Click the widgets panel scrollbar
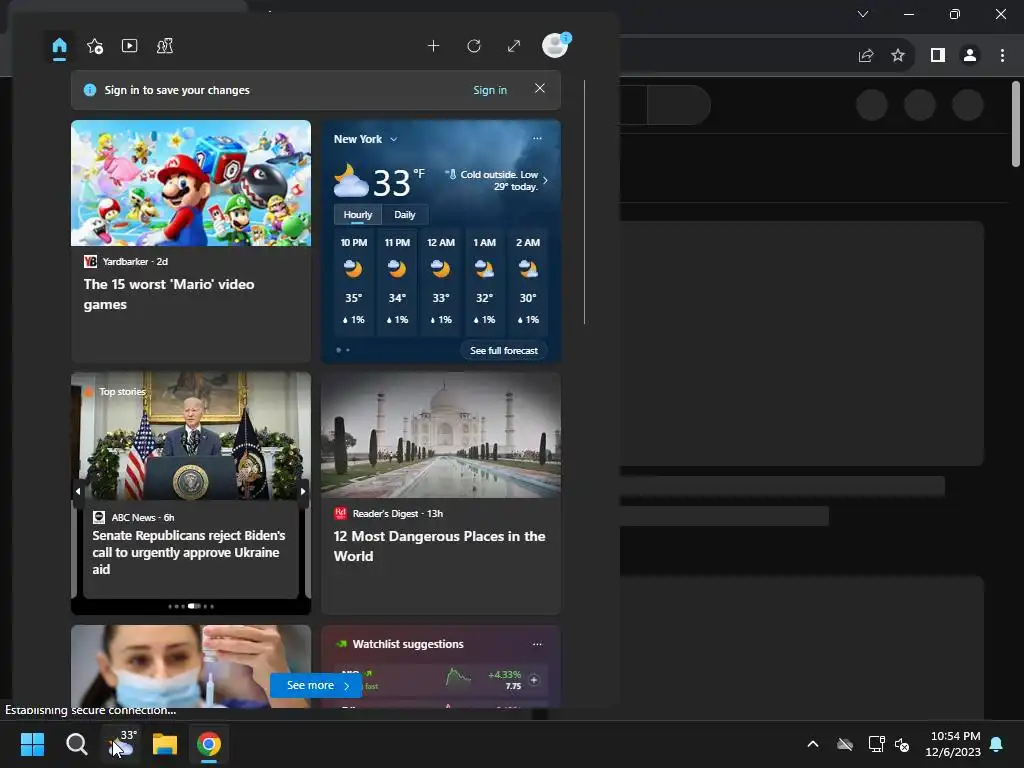 (584, 202)
